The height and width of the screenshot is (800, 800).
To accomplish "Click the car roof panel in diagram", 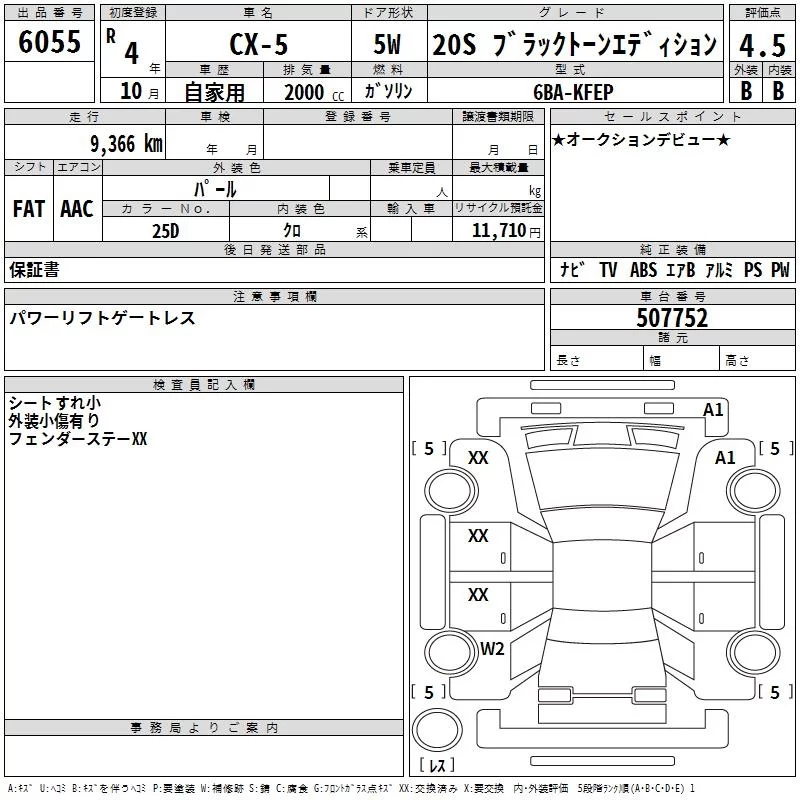I will click(602, 574).
